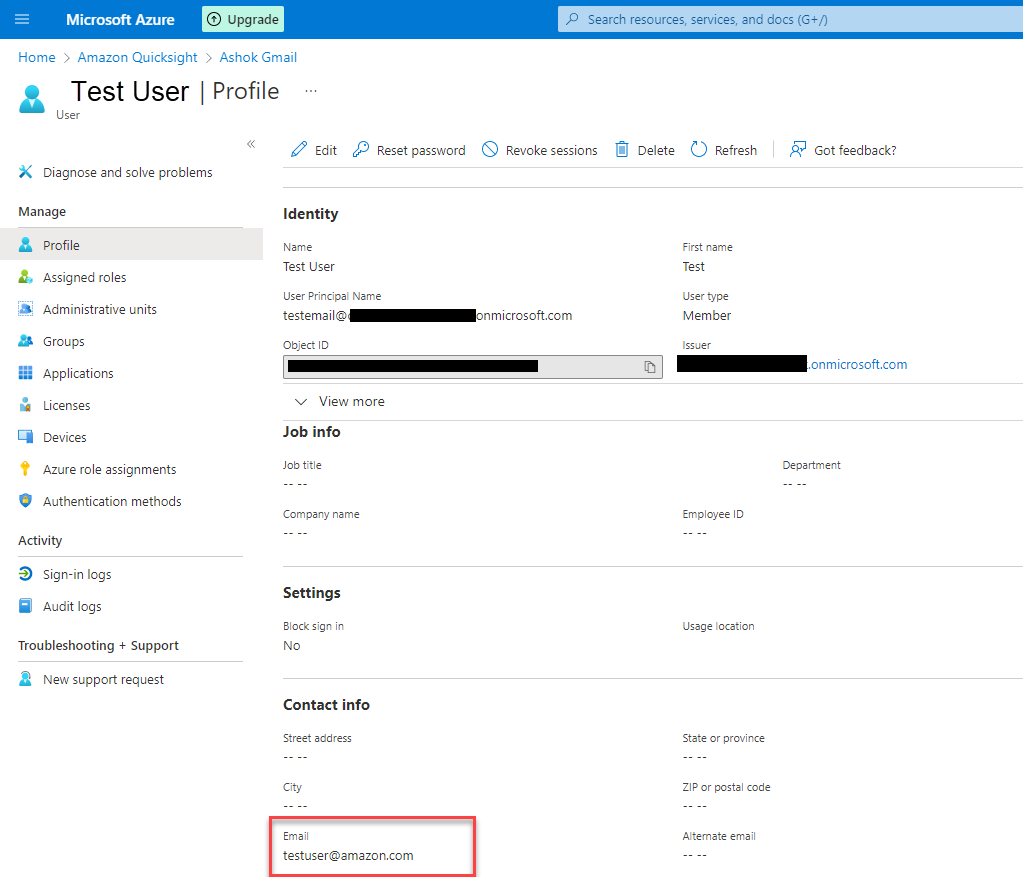Open Got feedback? in the toolbar
Viewport: 1023px width, 877px height.
pyautogui.click(x=843, y=150)
